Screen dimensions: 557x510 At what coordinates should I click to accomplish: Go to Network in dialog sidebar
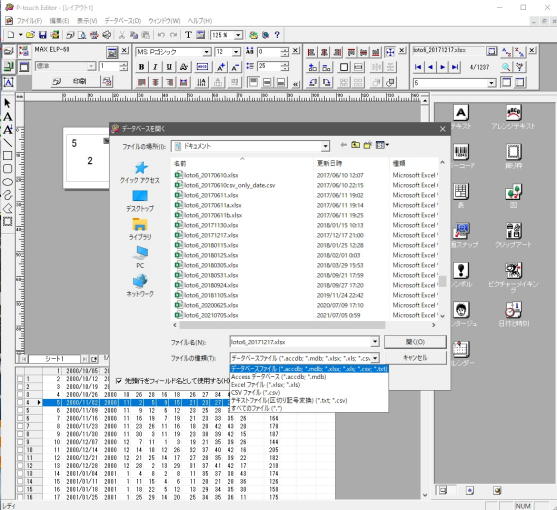[140, 286]
